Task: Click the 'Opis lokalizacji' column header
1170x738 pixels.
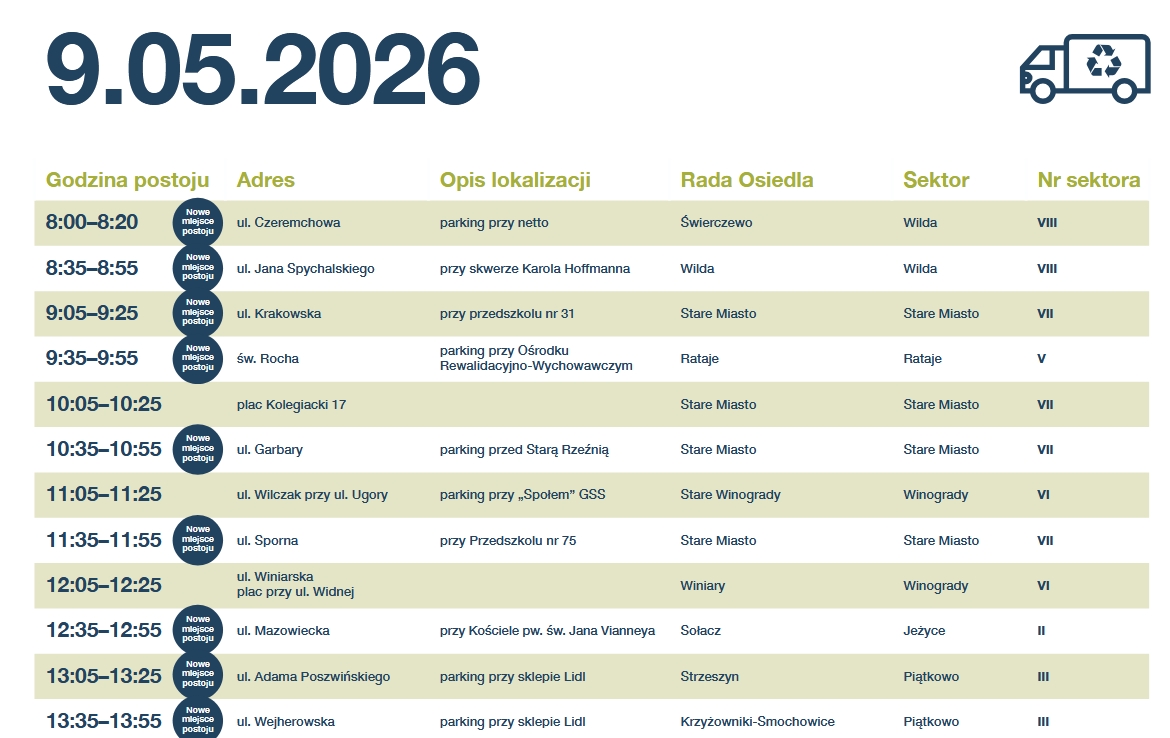Action: point(515,181)
